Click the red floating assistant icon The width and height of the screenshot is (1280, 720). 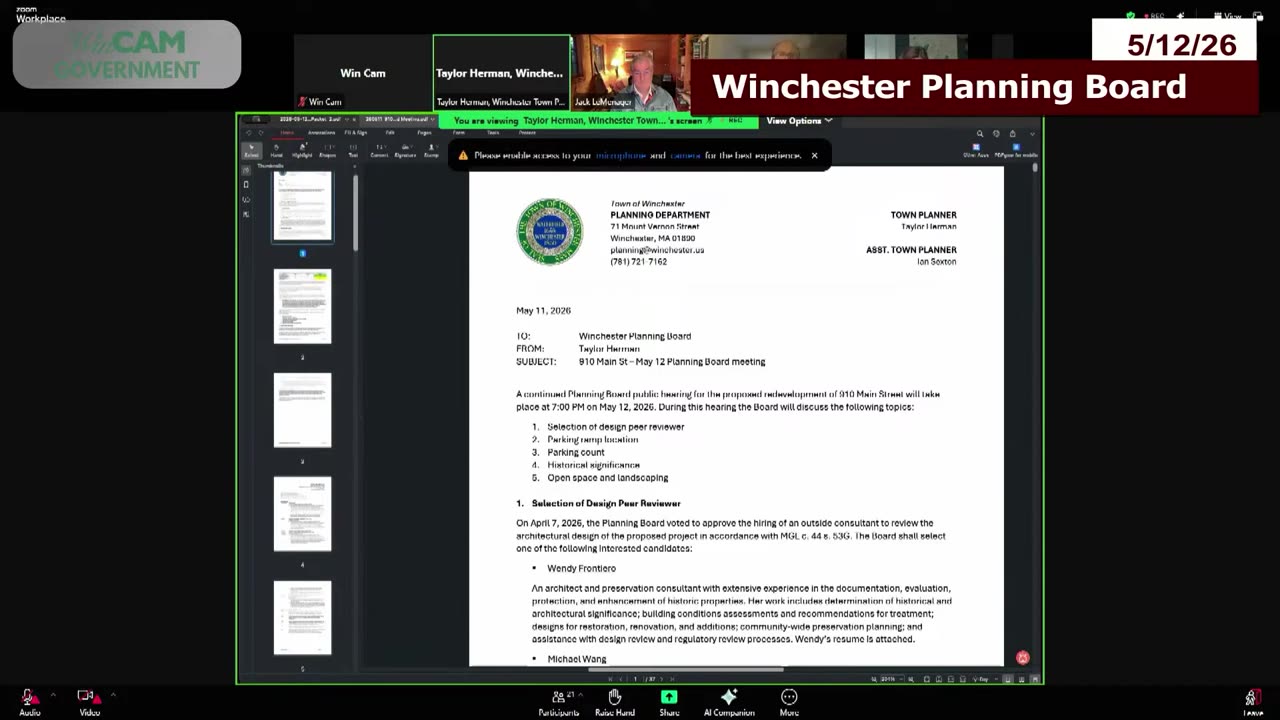1022,657
